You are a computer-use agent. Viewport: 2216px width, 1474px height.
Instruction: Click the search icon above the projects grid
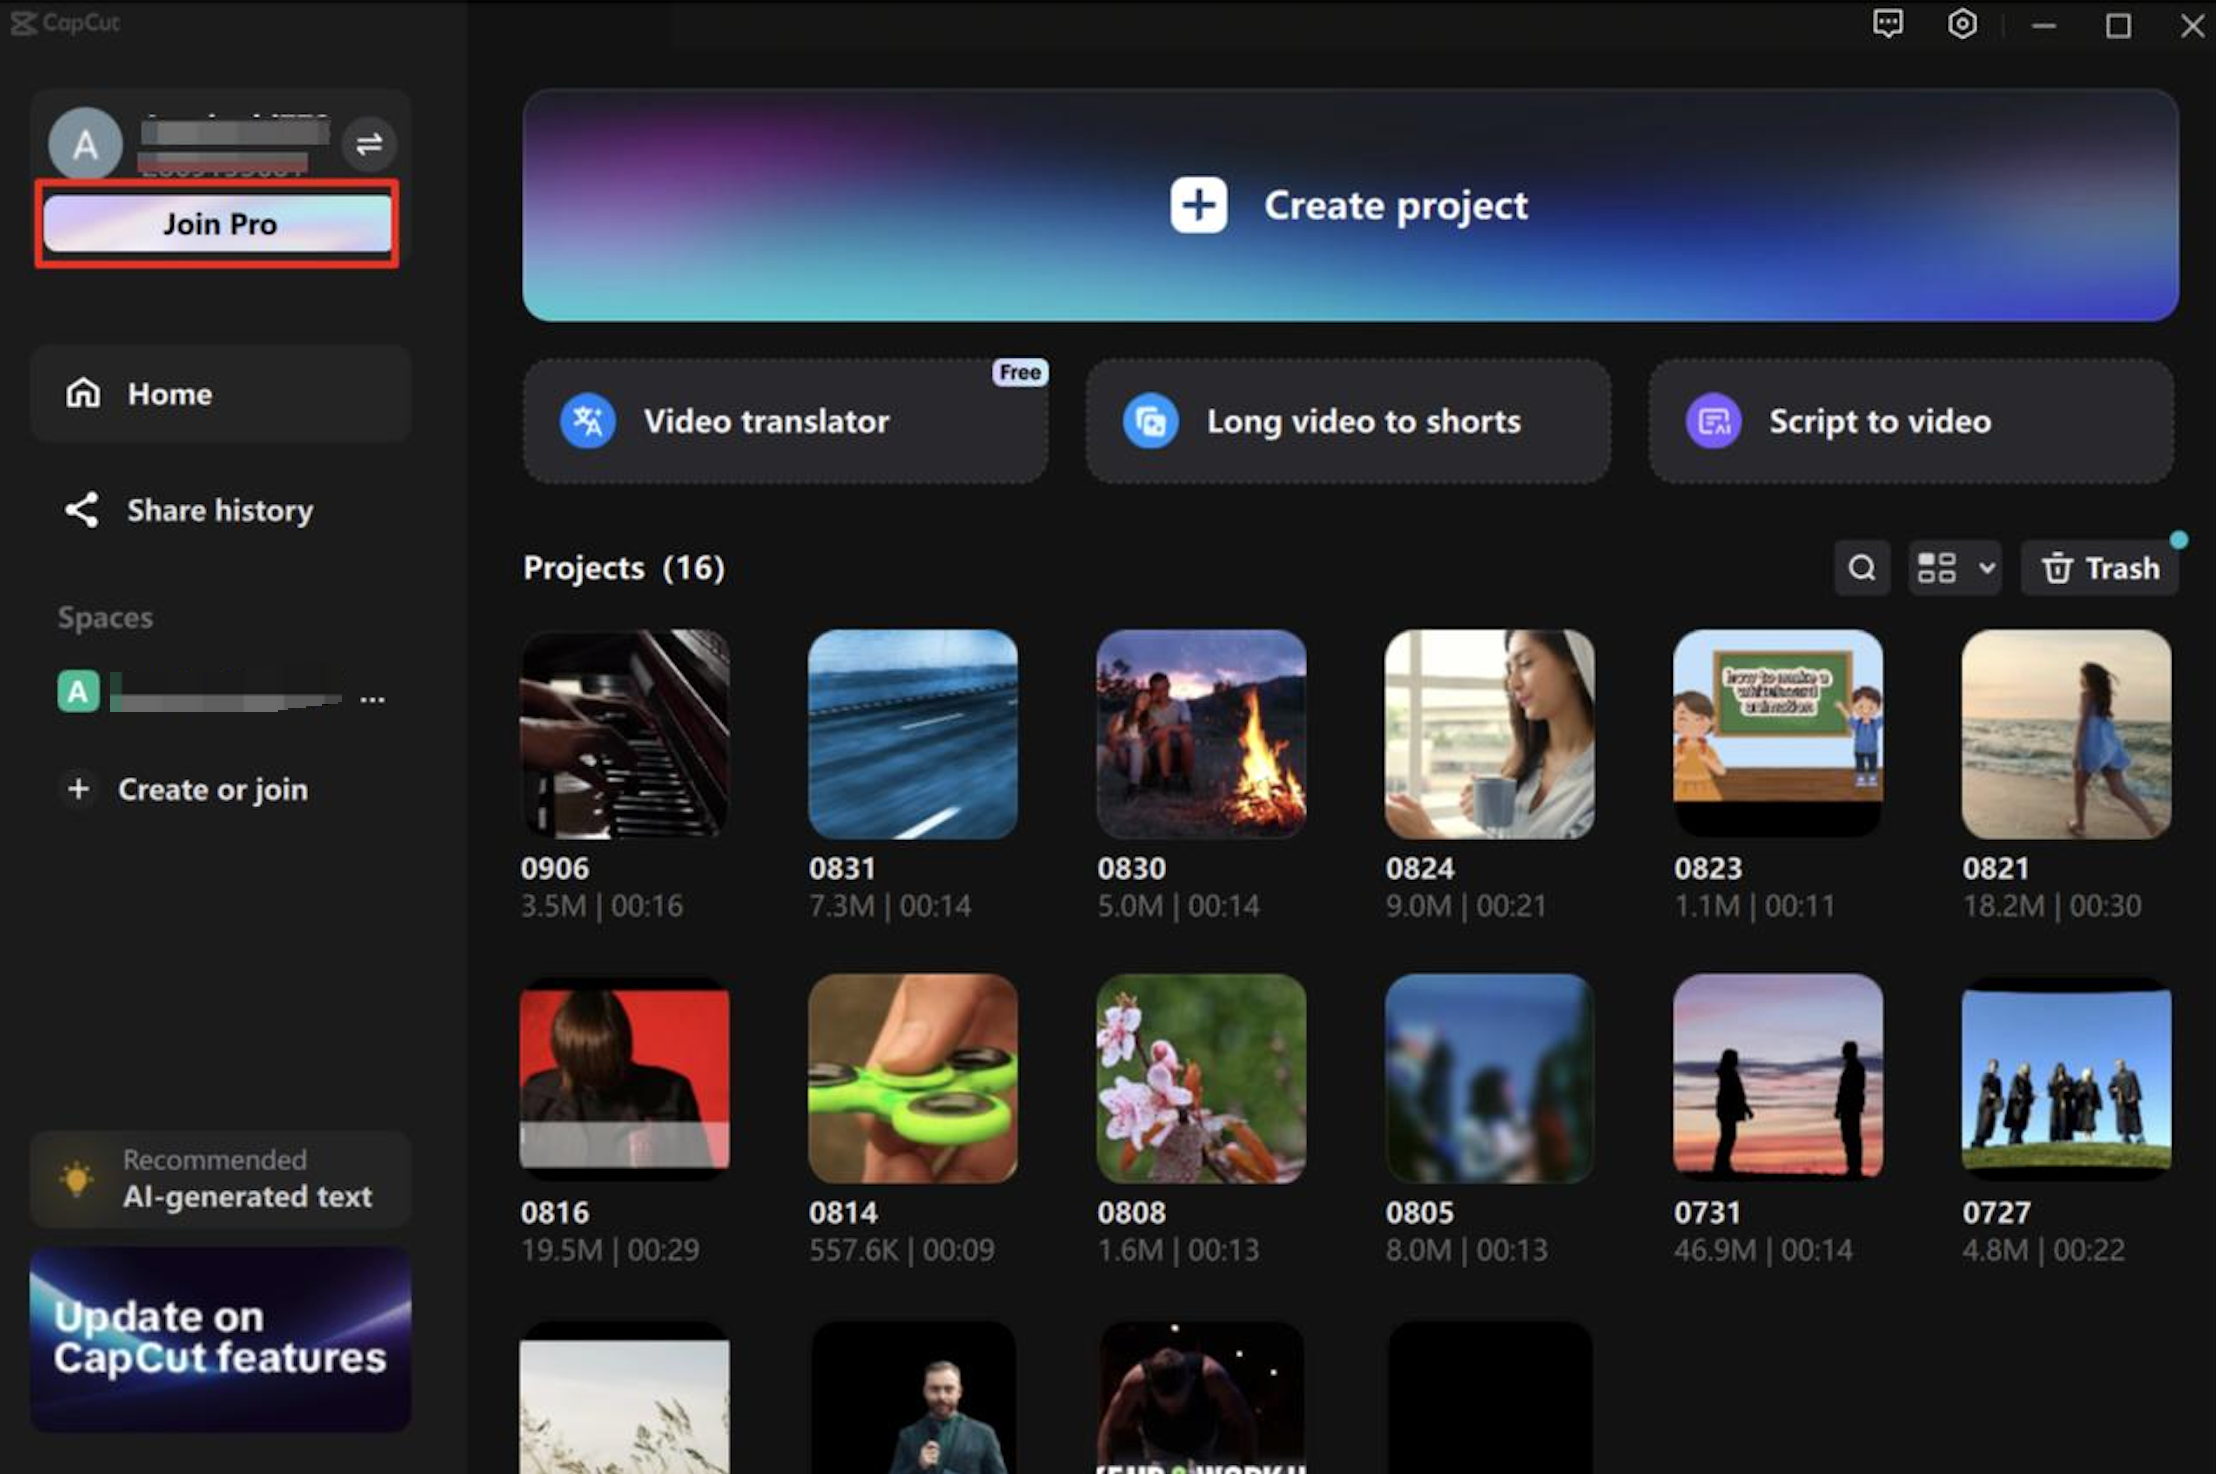coord(1861,568)
